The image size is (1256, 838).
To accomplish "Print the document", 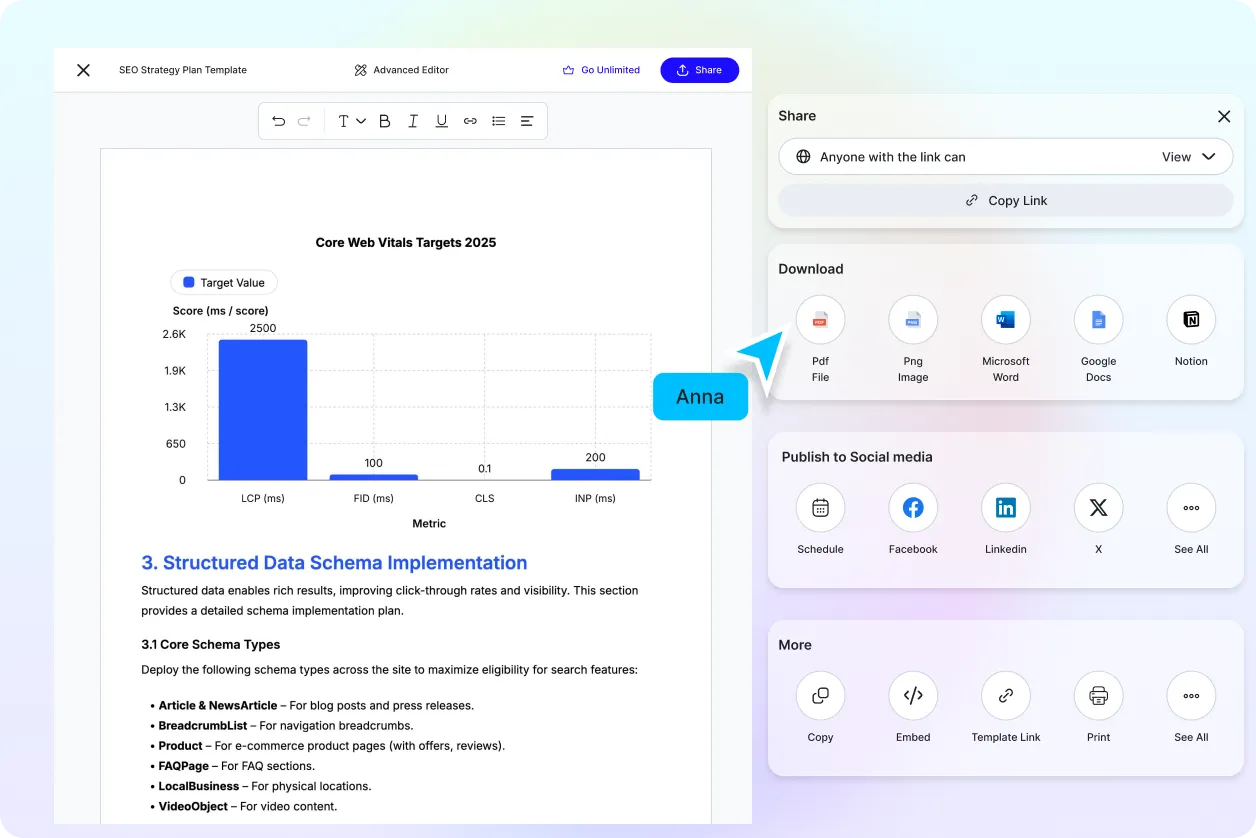I will click(1098, 696).
